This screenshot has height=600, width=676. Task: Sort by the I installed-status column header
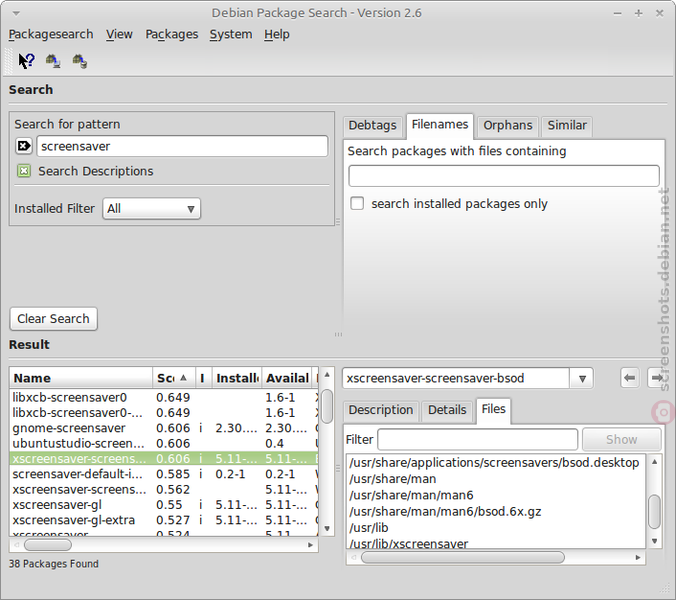(203, 378)
